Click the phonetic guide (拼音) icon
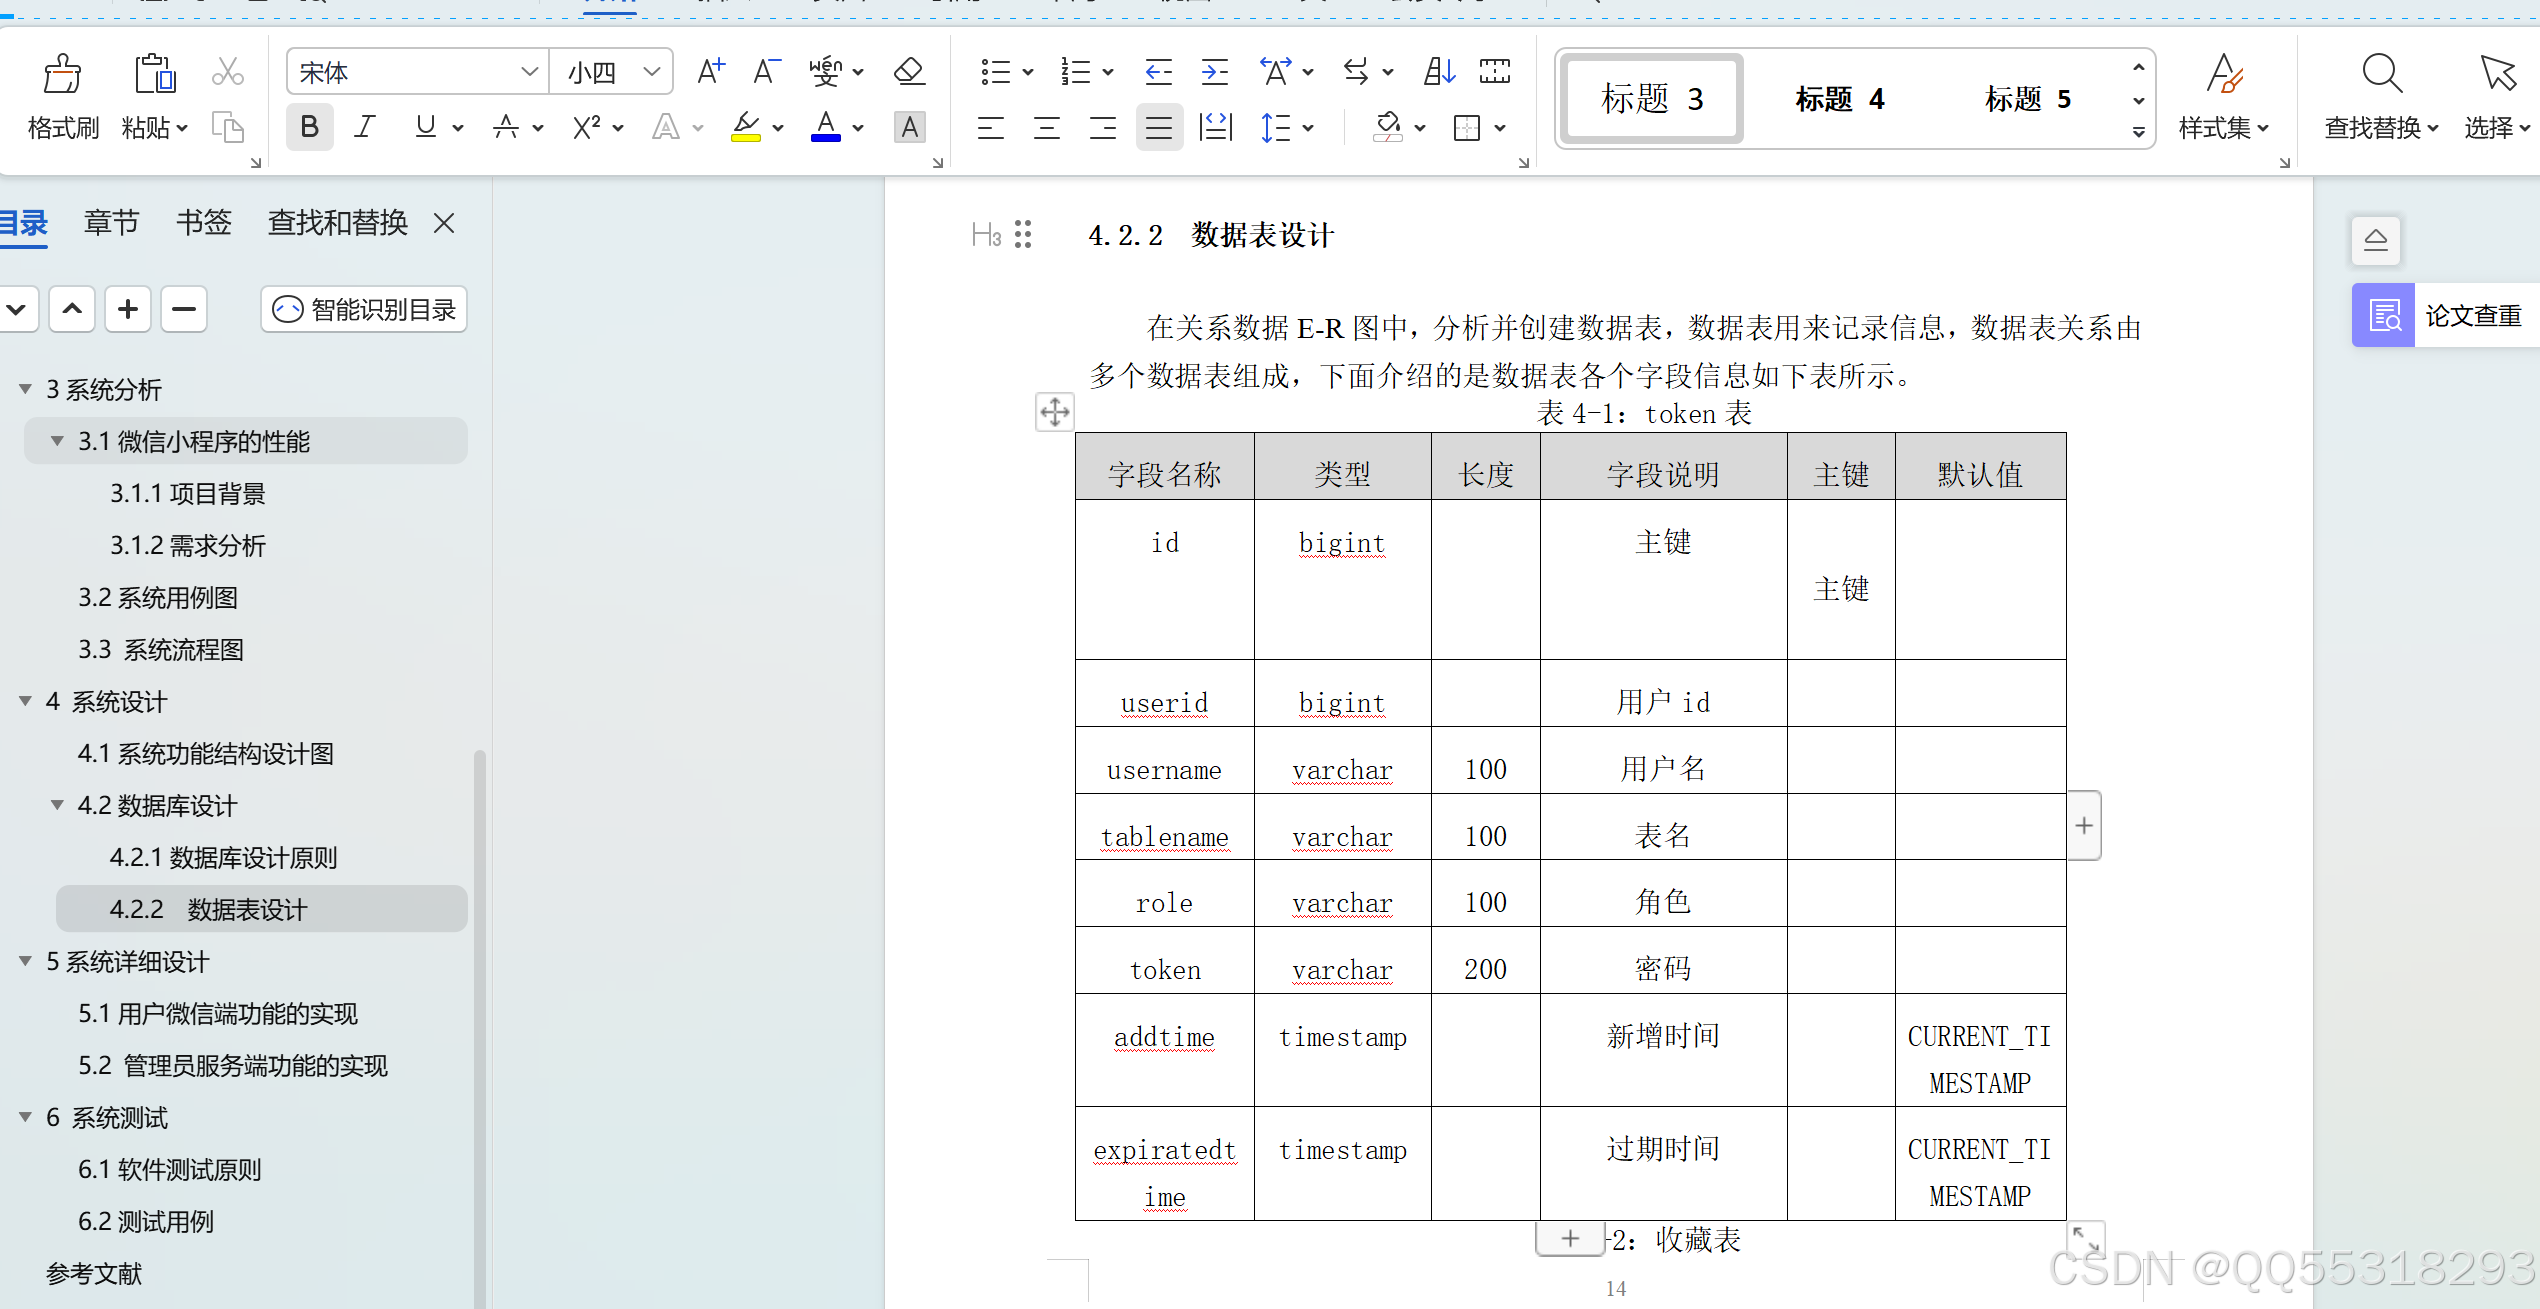This screenshot has width=2540, height=1309. click(x=826, y=72)
